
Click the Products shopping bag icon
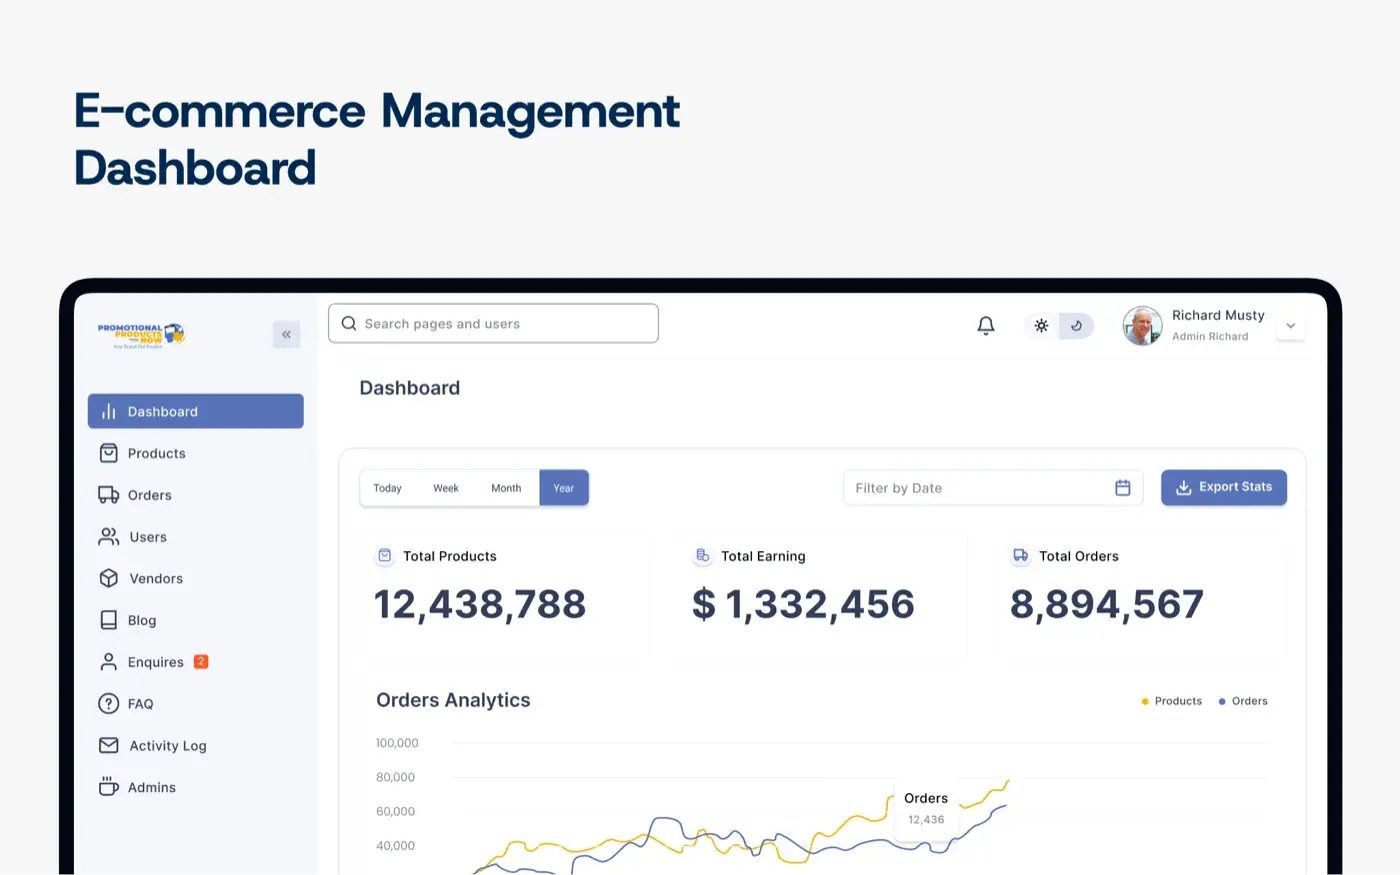pos(109,453)
